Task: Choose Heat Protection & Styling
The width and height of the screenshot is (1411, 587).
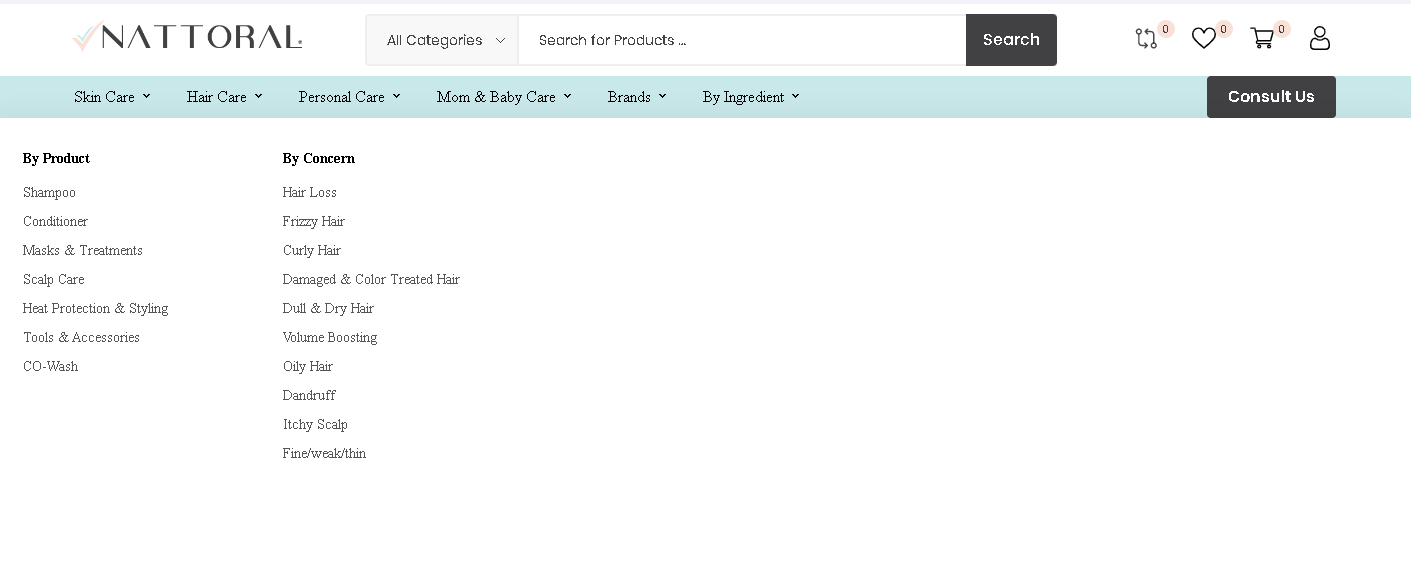Action: click(x=95, y=308)
